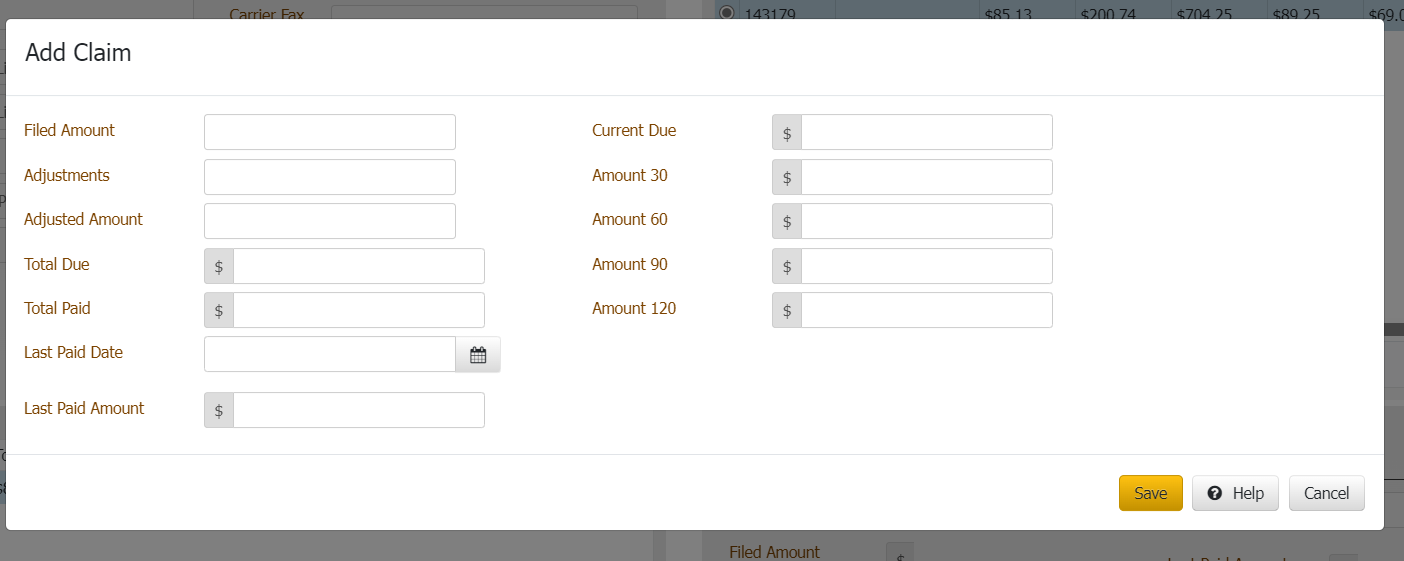
Task: Click the dollar sign beside Current Due
Action: tap(787, 132)
